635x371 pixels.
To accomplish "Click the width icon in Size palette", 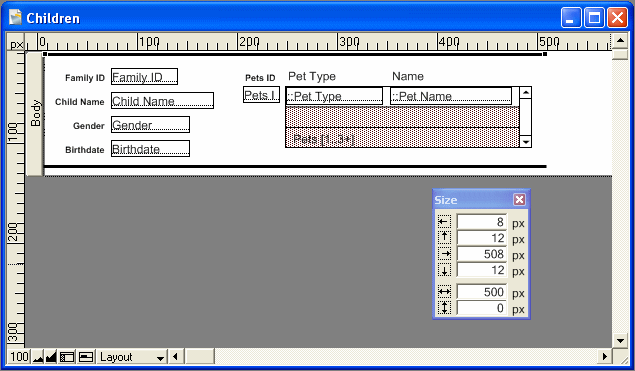I will (444, 292).
